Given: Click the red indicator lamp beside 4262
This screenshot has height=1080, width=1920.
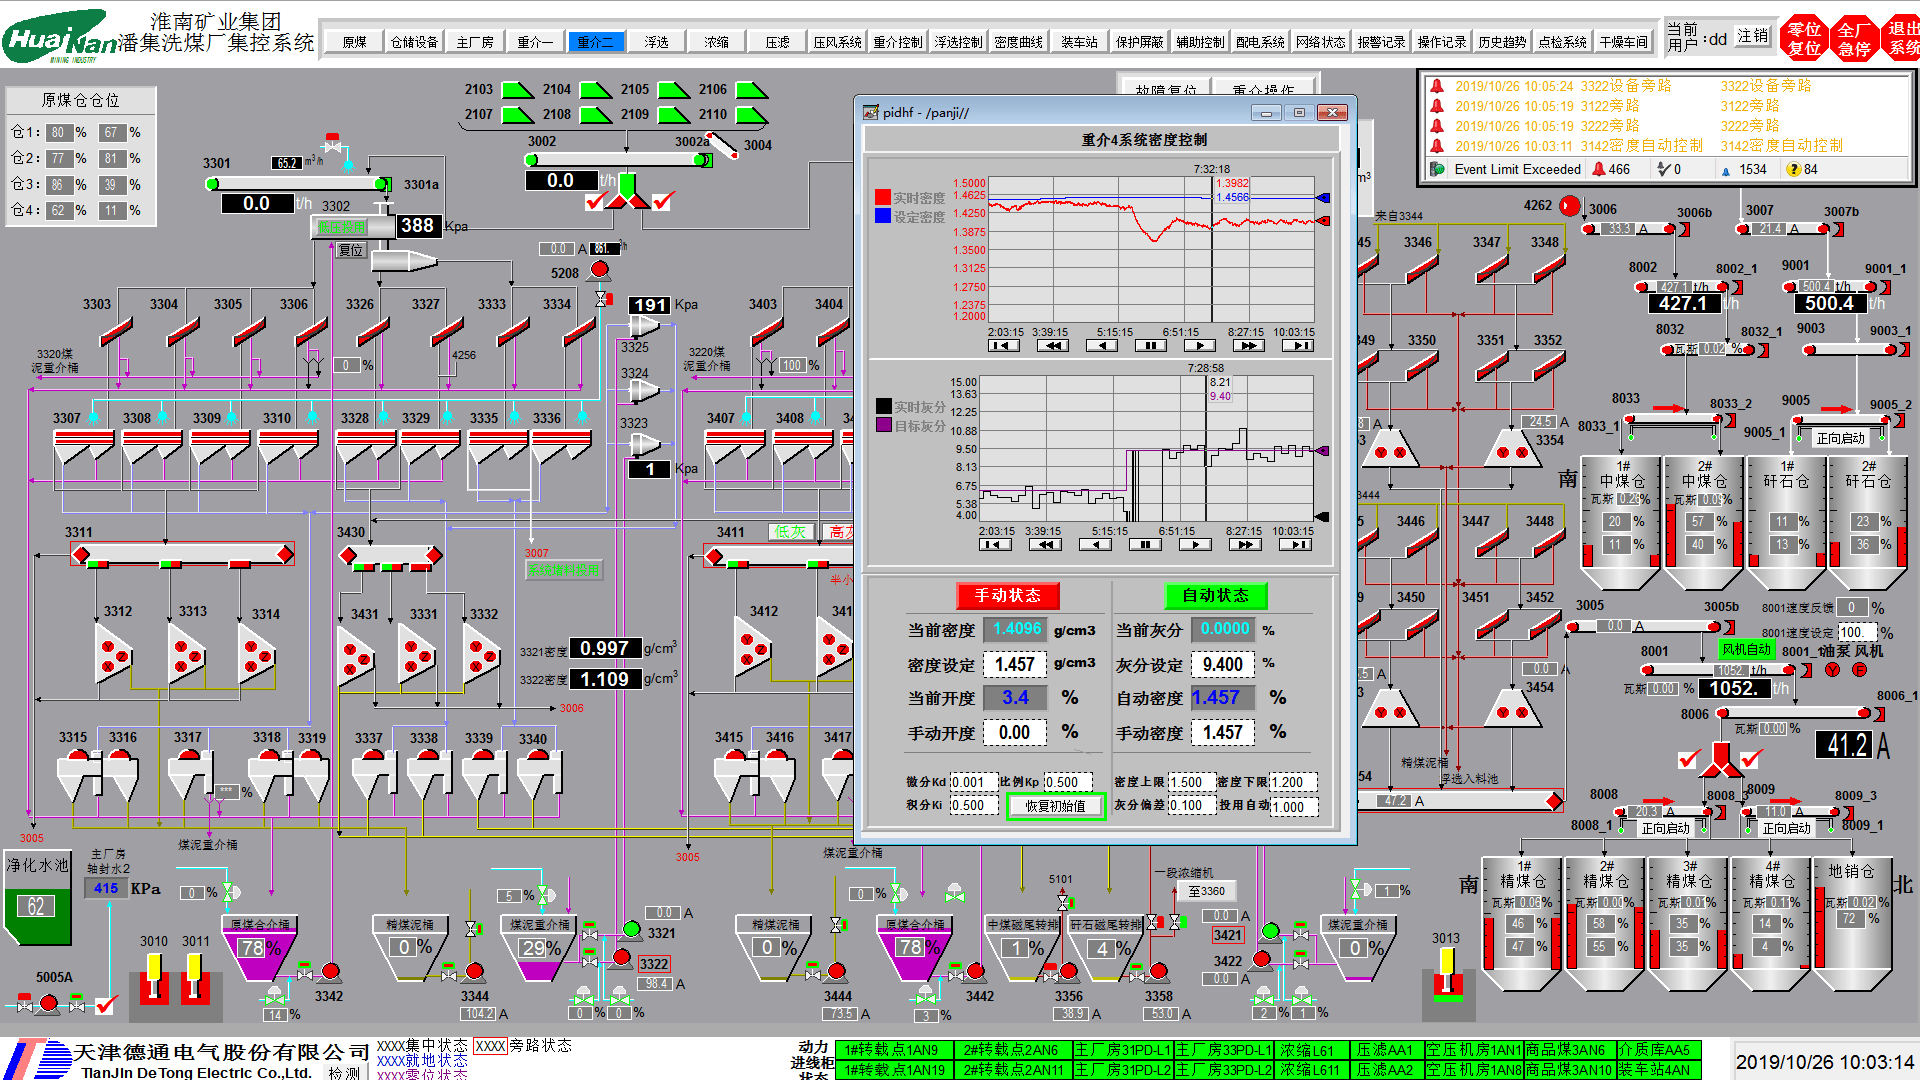Looking at the screenshot, I should [1570, 206].
